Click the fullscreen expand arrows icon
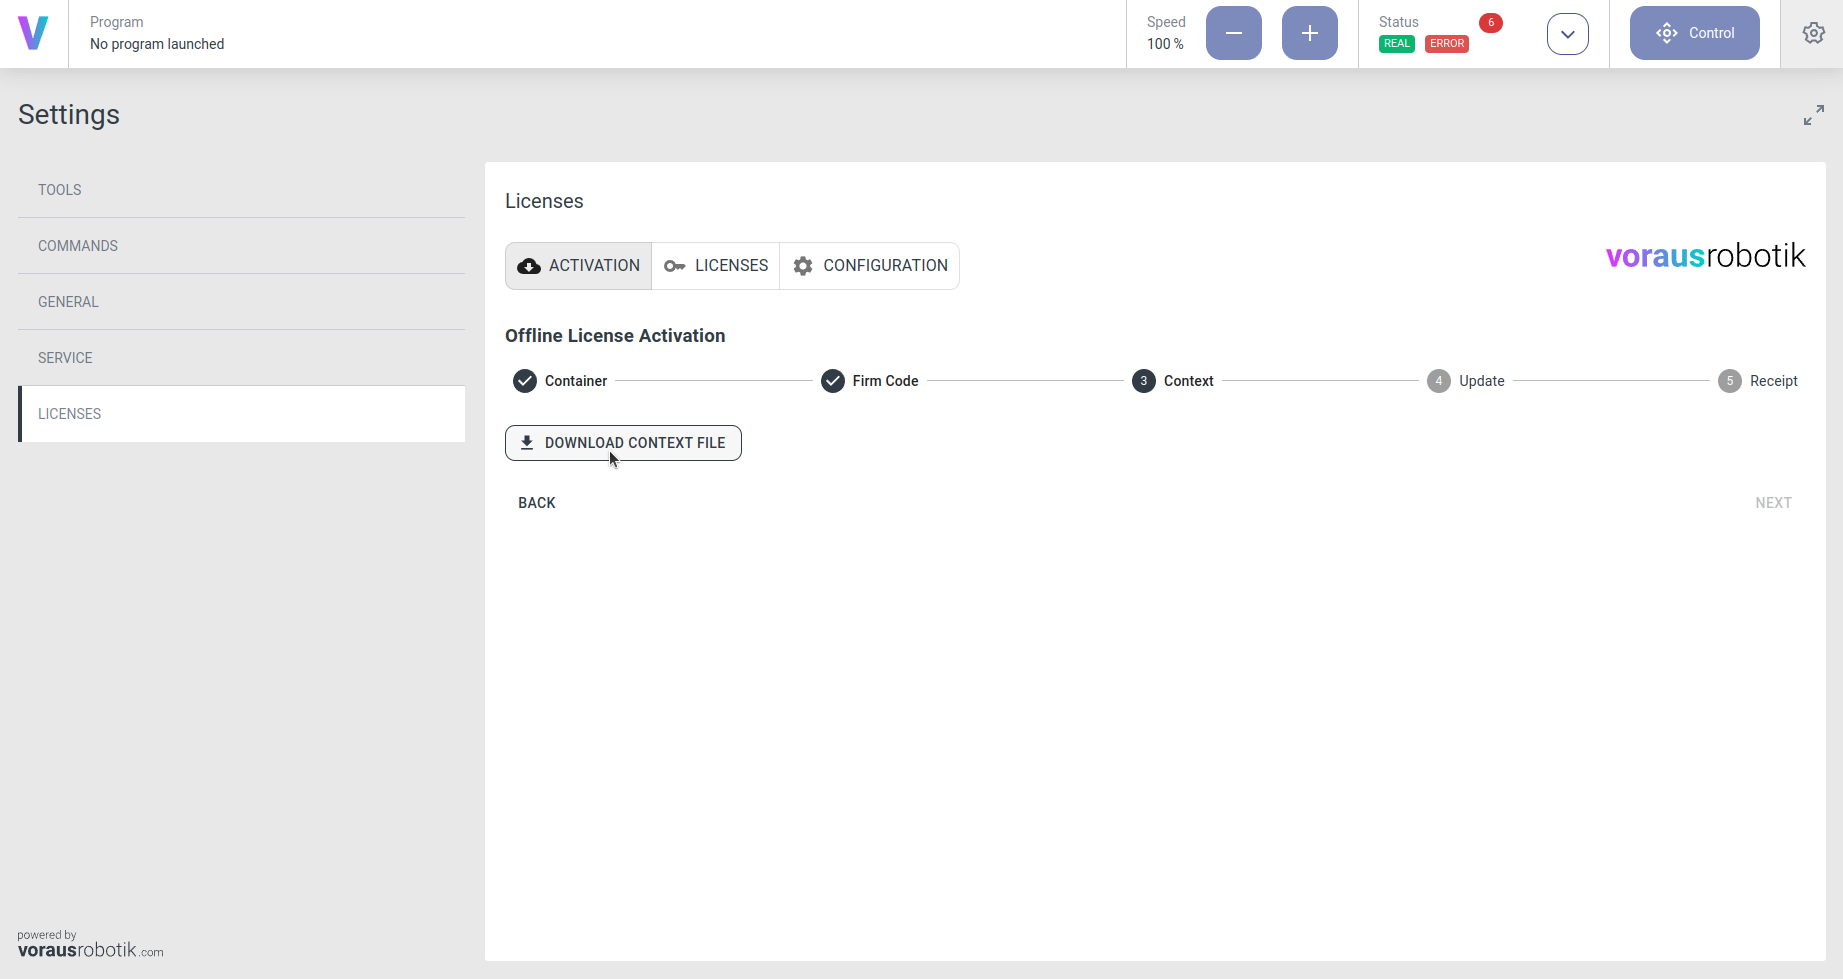 (1813, 115)
